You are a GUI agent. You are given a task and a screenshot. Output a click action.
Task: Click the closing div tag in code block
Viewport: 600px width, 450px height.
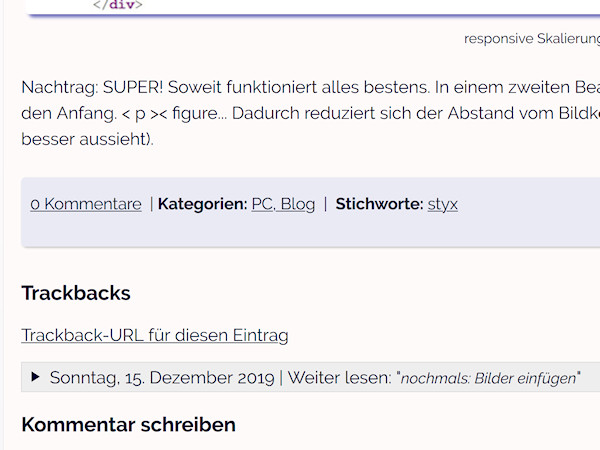click(118, 5)
